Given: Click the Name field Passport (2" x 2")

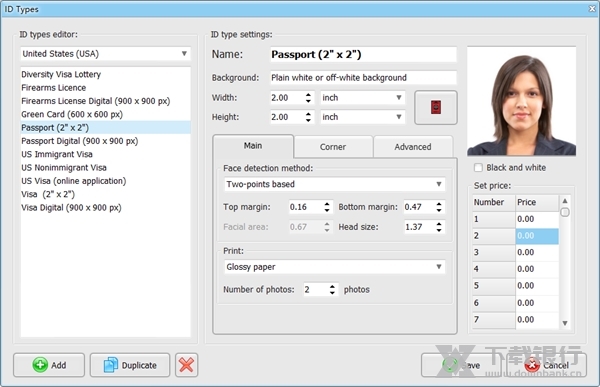Looking at the screenshot, I should click(363, 54).
